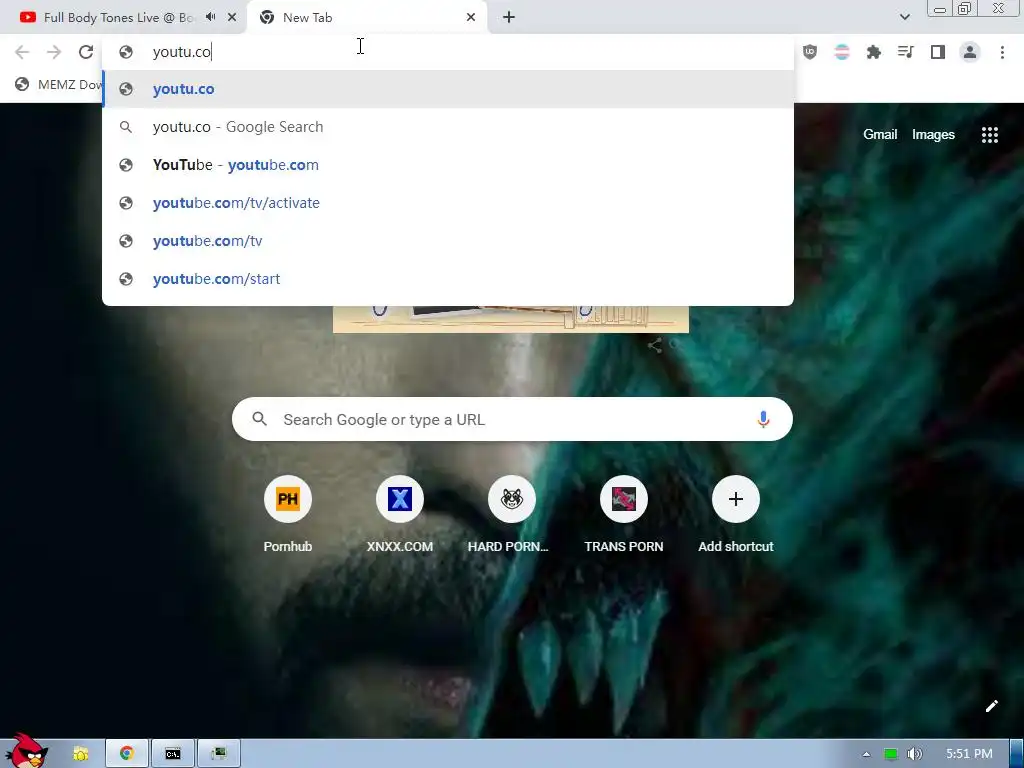
Task: Pick the YouTube - youtube.com suggestion
Action: [x=448, y=165]
